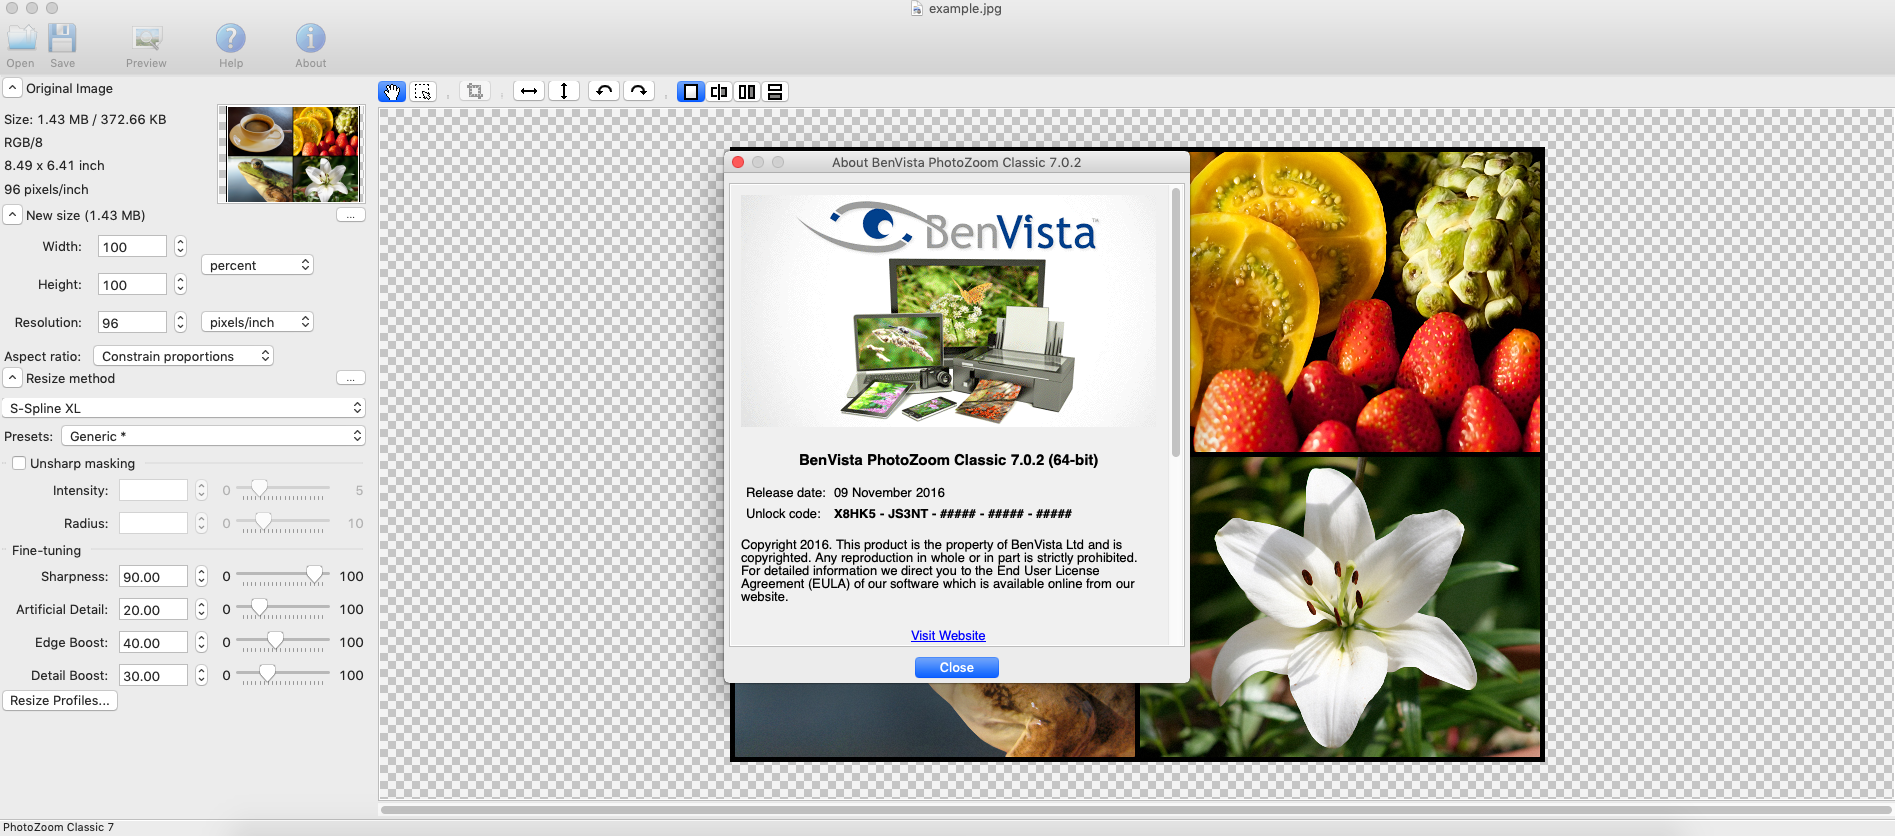1895x836 pixels.
Task: Switch to side-by-side vertical split view
Action: click(747, 91)
